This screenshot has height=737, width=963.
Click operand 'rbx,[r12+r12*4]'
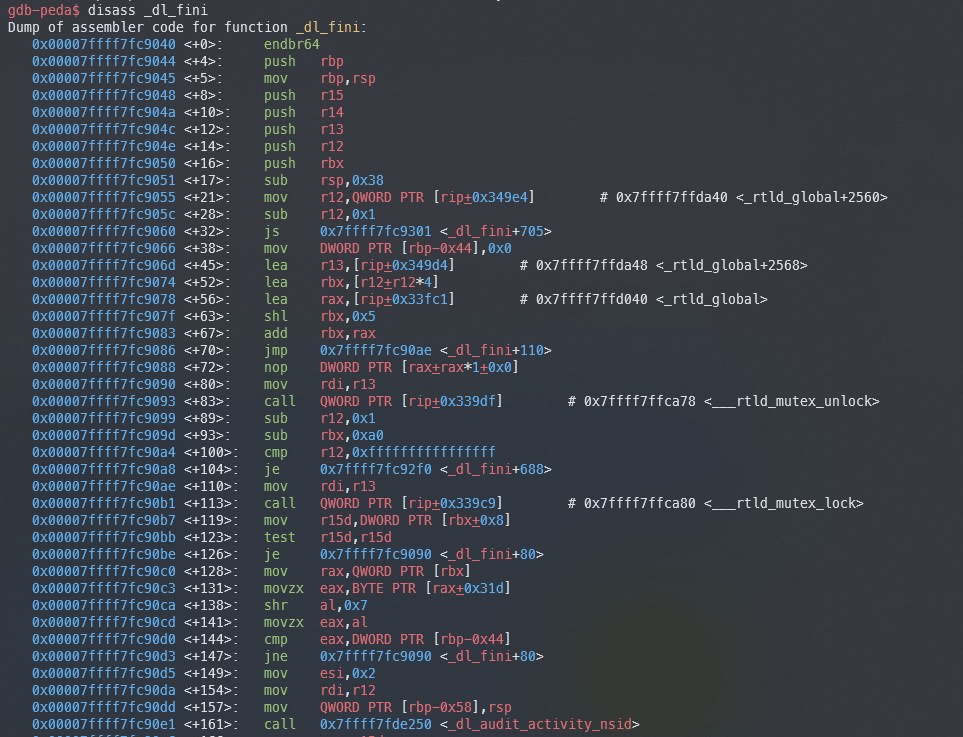pyautogui.click(x=380, y=283)
